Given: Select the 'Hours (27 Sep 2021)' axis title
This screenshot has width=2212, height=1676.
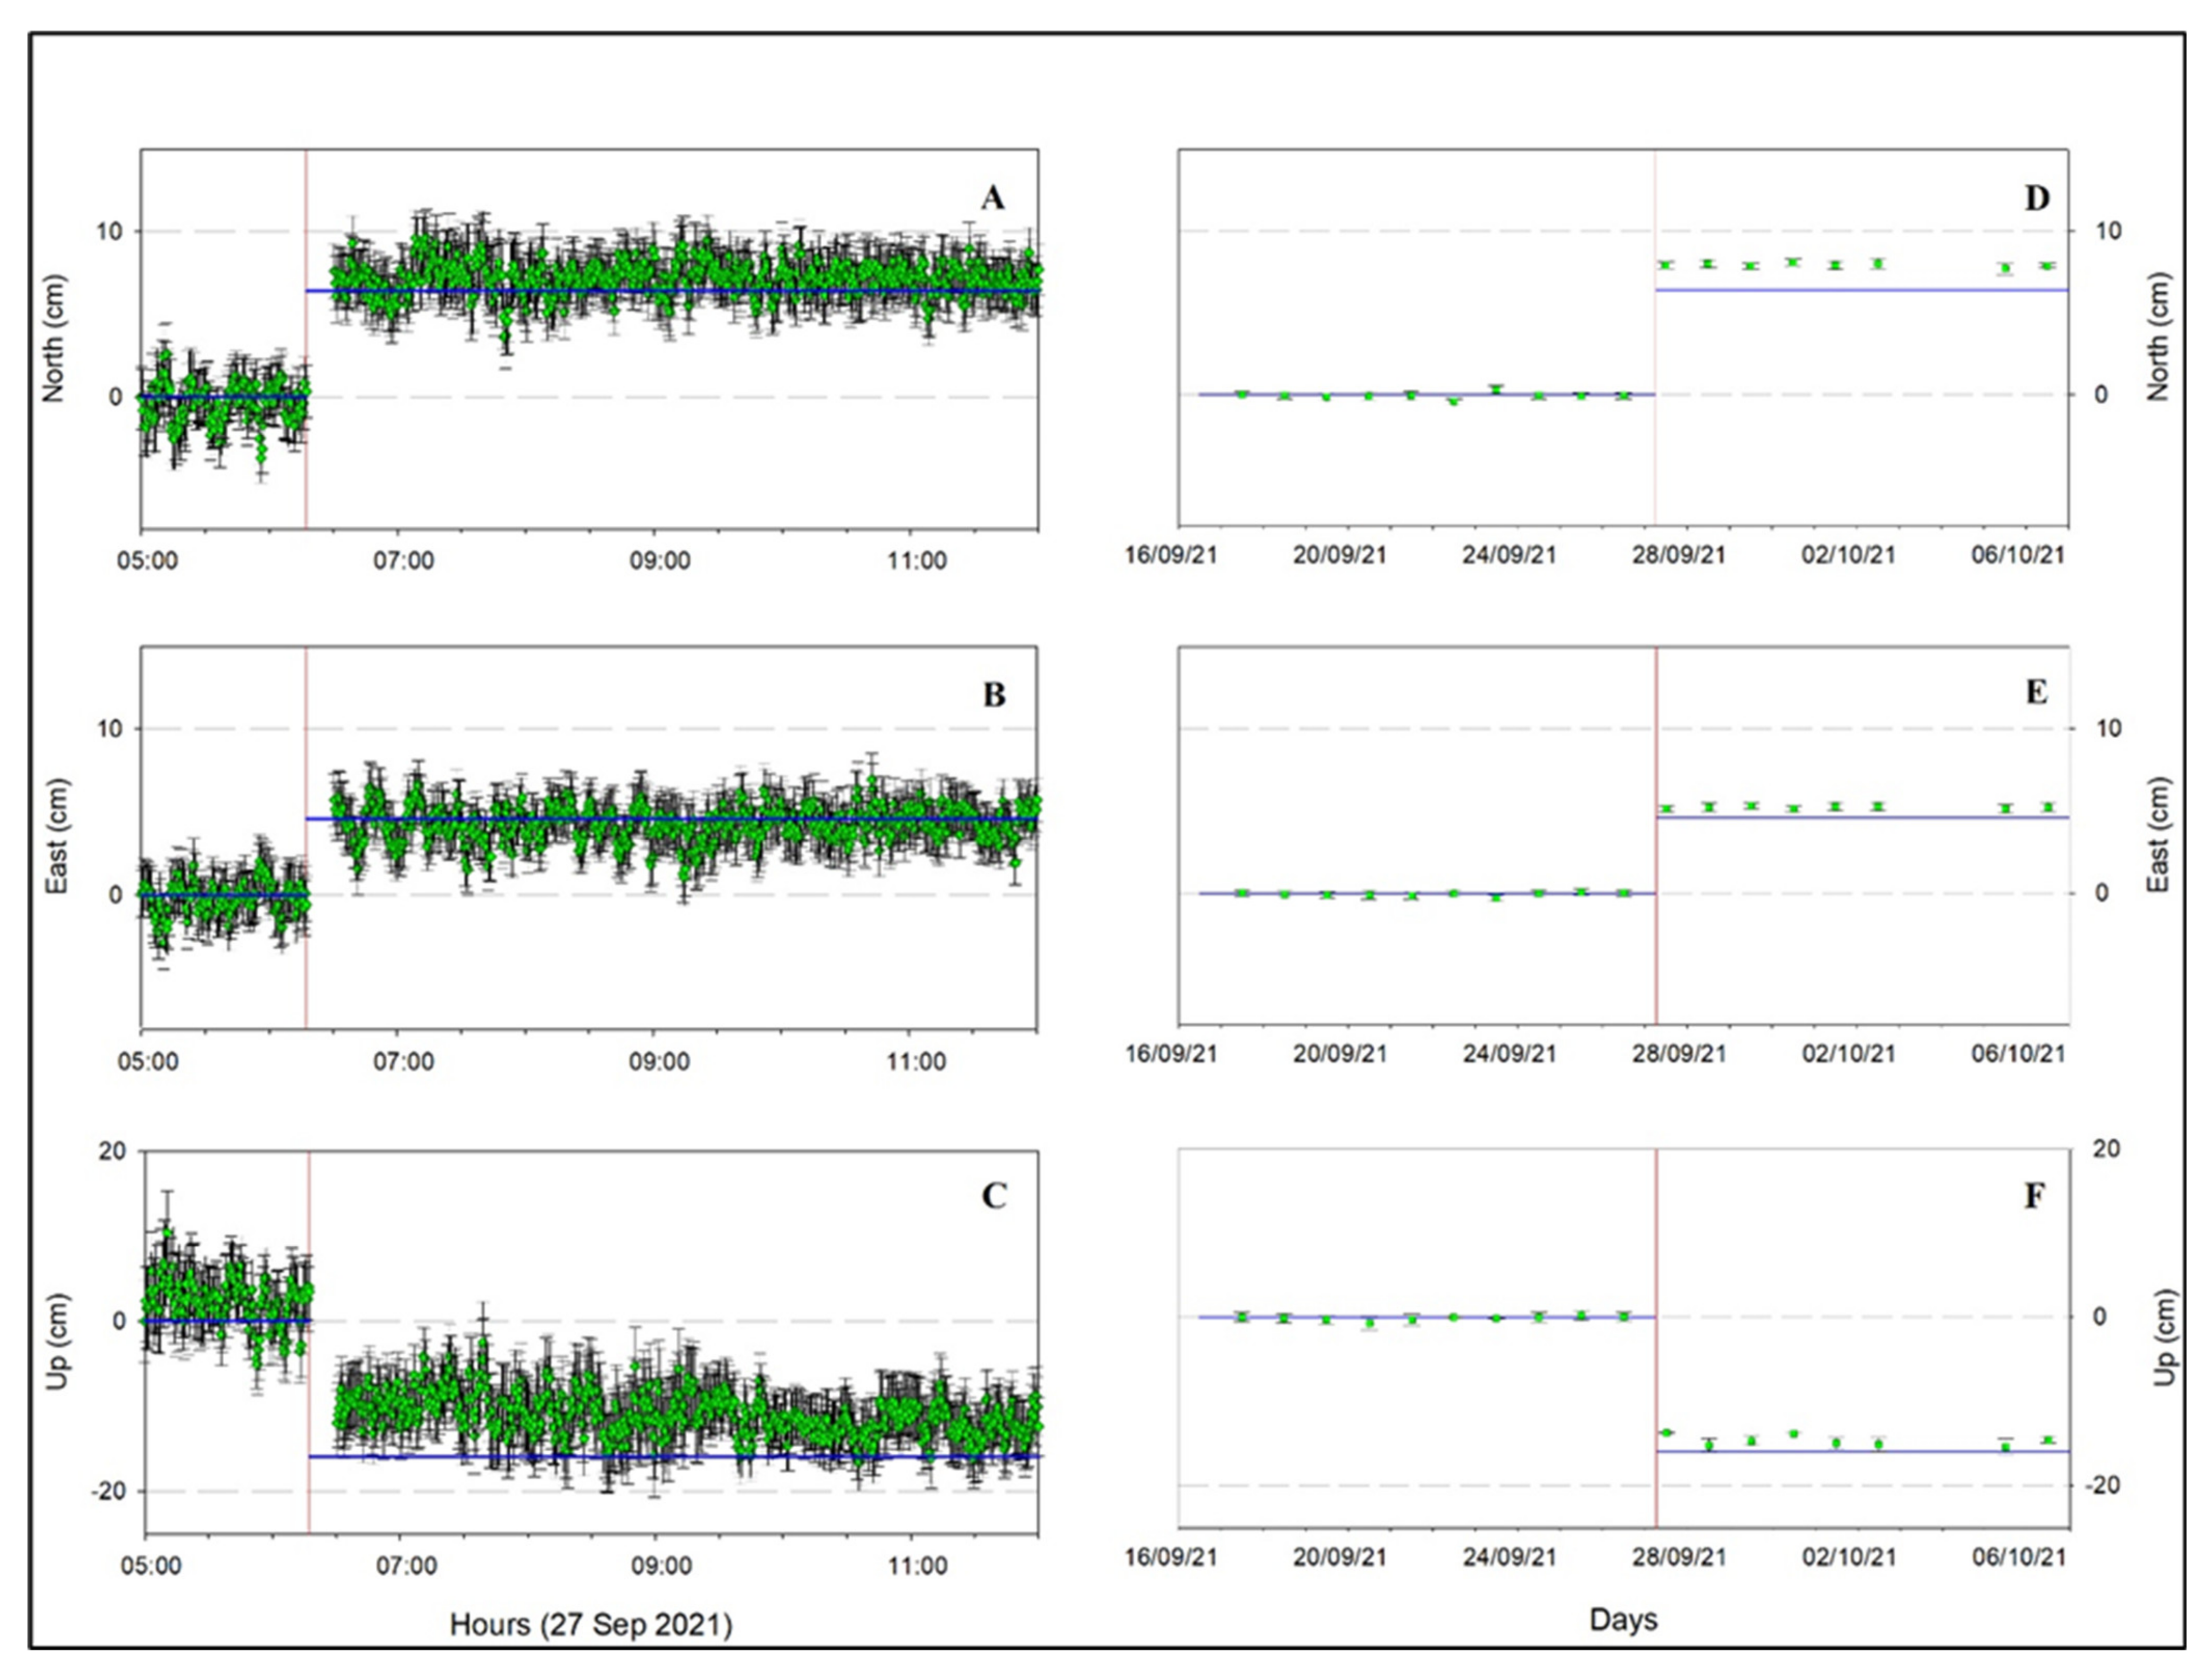Looking at the screenshot, I should click(591, 1624).
